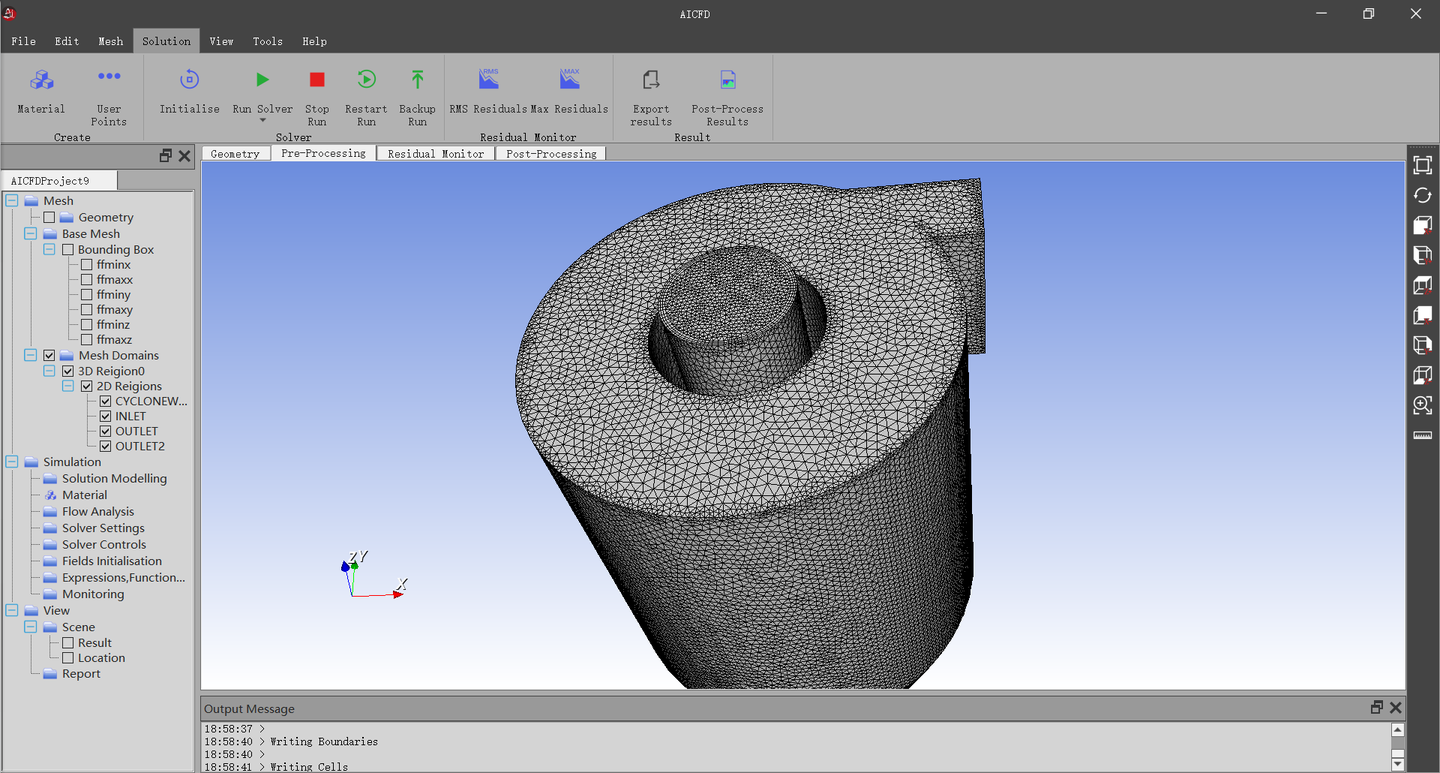
Task: Click the Material icon in the ribbon
Action: pyautogui.click(x=41, y=80)
